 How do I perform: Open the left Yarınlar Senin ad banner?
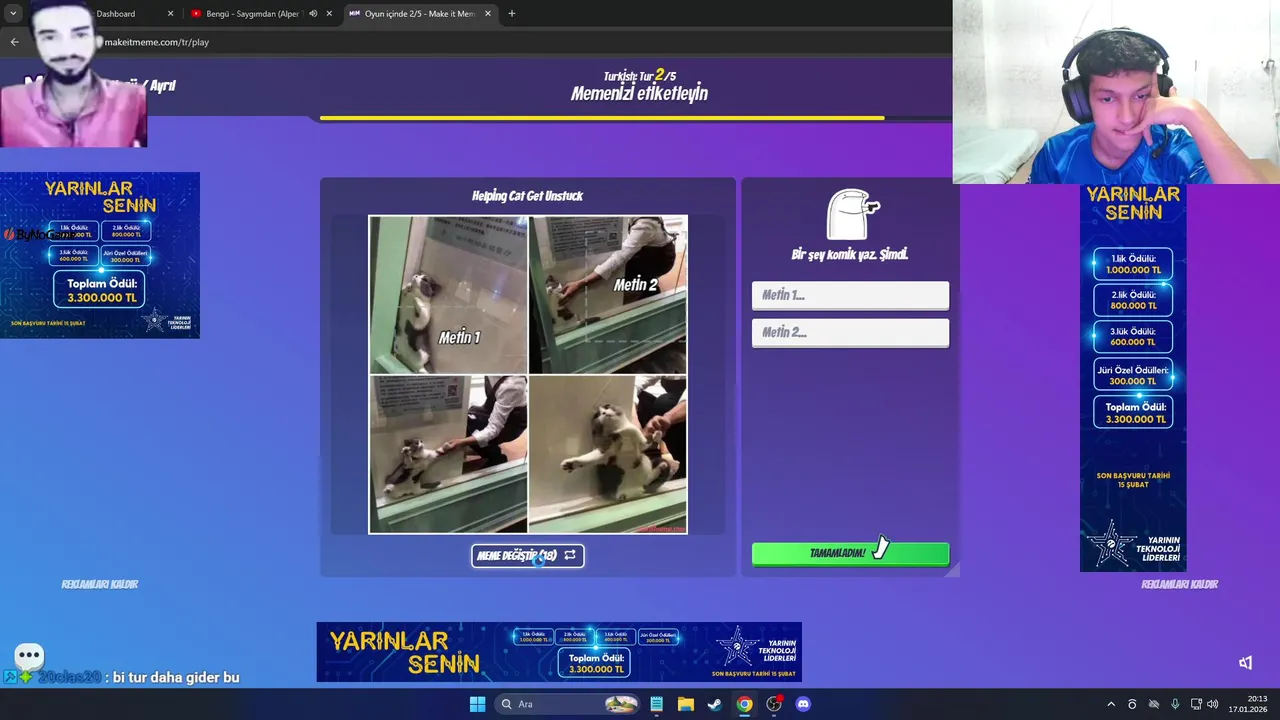click(100, 255)
